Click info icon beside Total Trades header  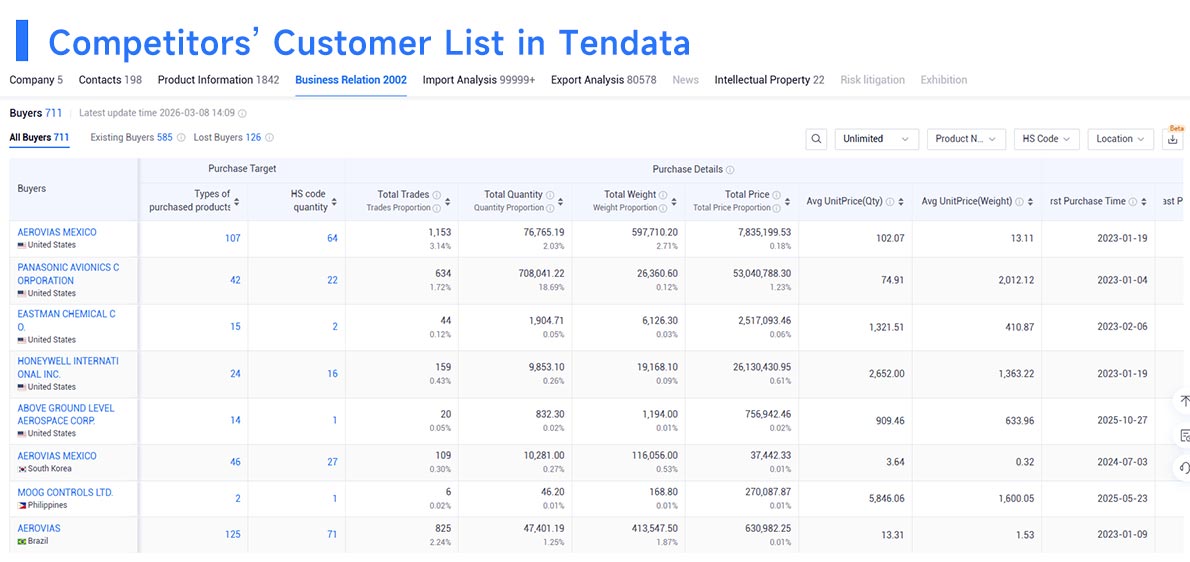pyautogui.click(x=436, y=195)
